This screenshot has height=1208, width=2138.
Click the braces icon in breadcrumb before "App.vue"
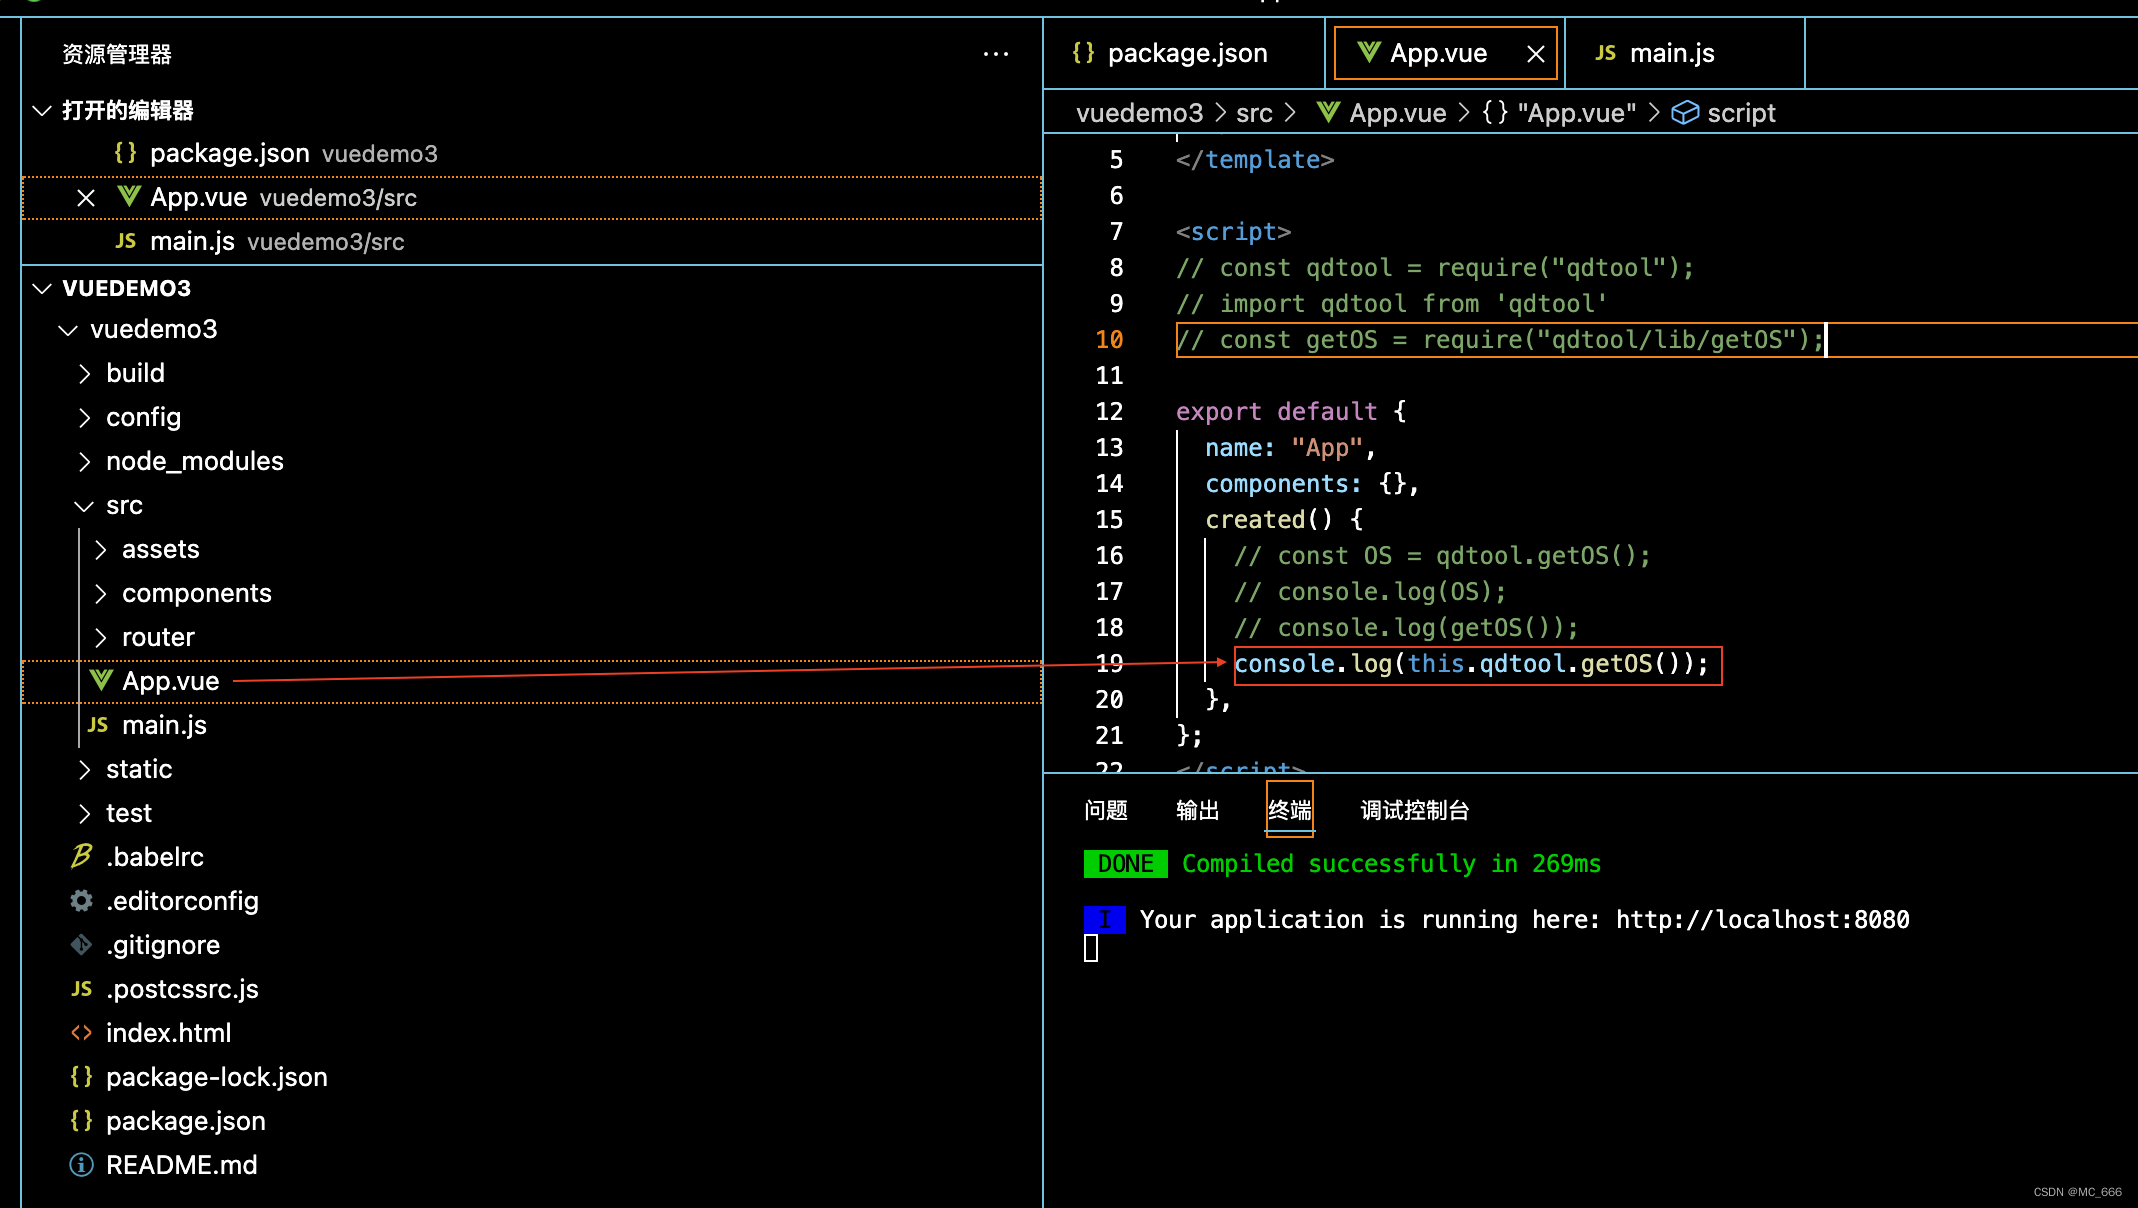(x=1495, y=113)
